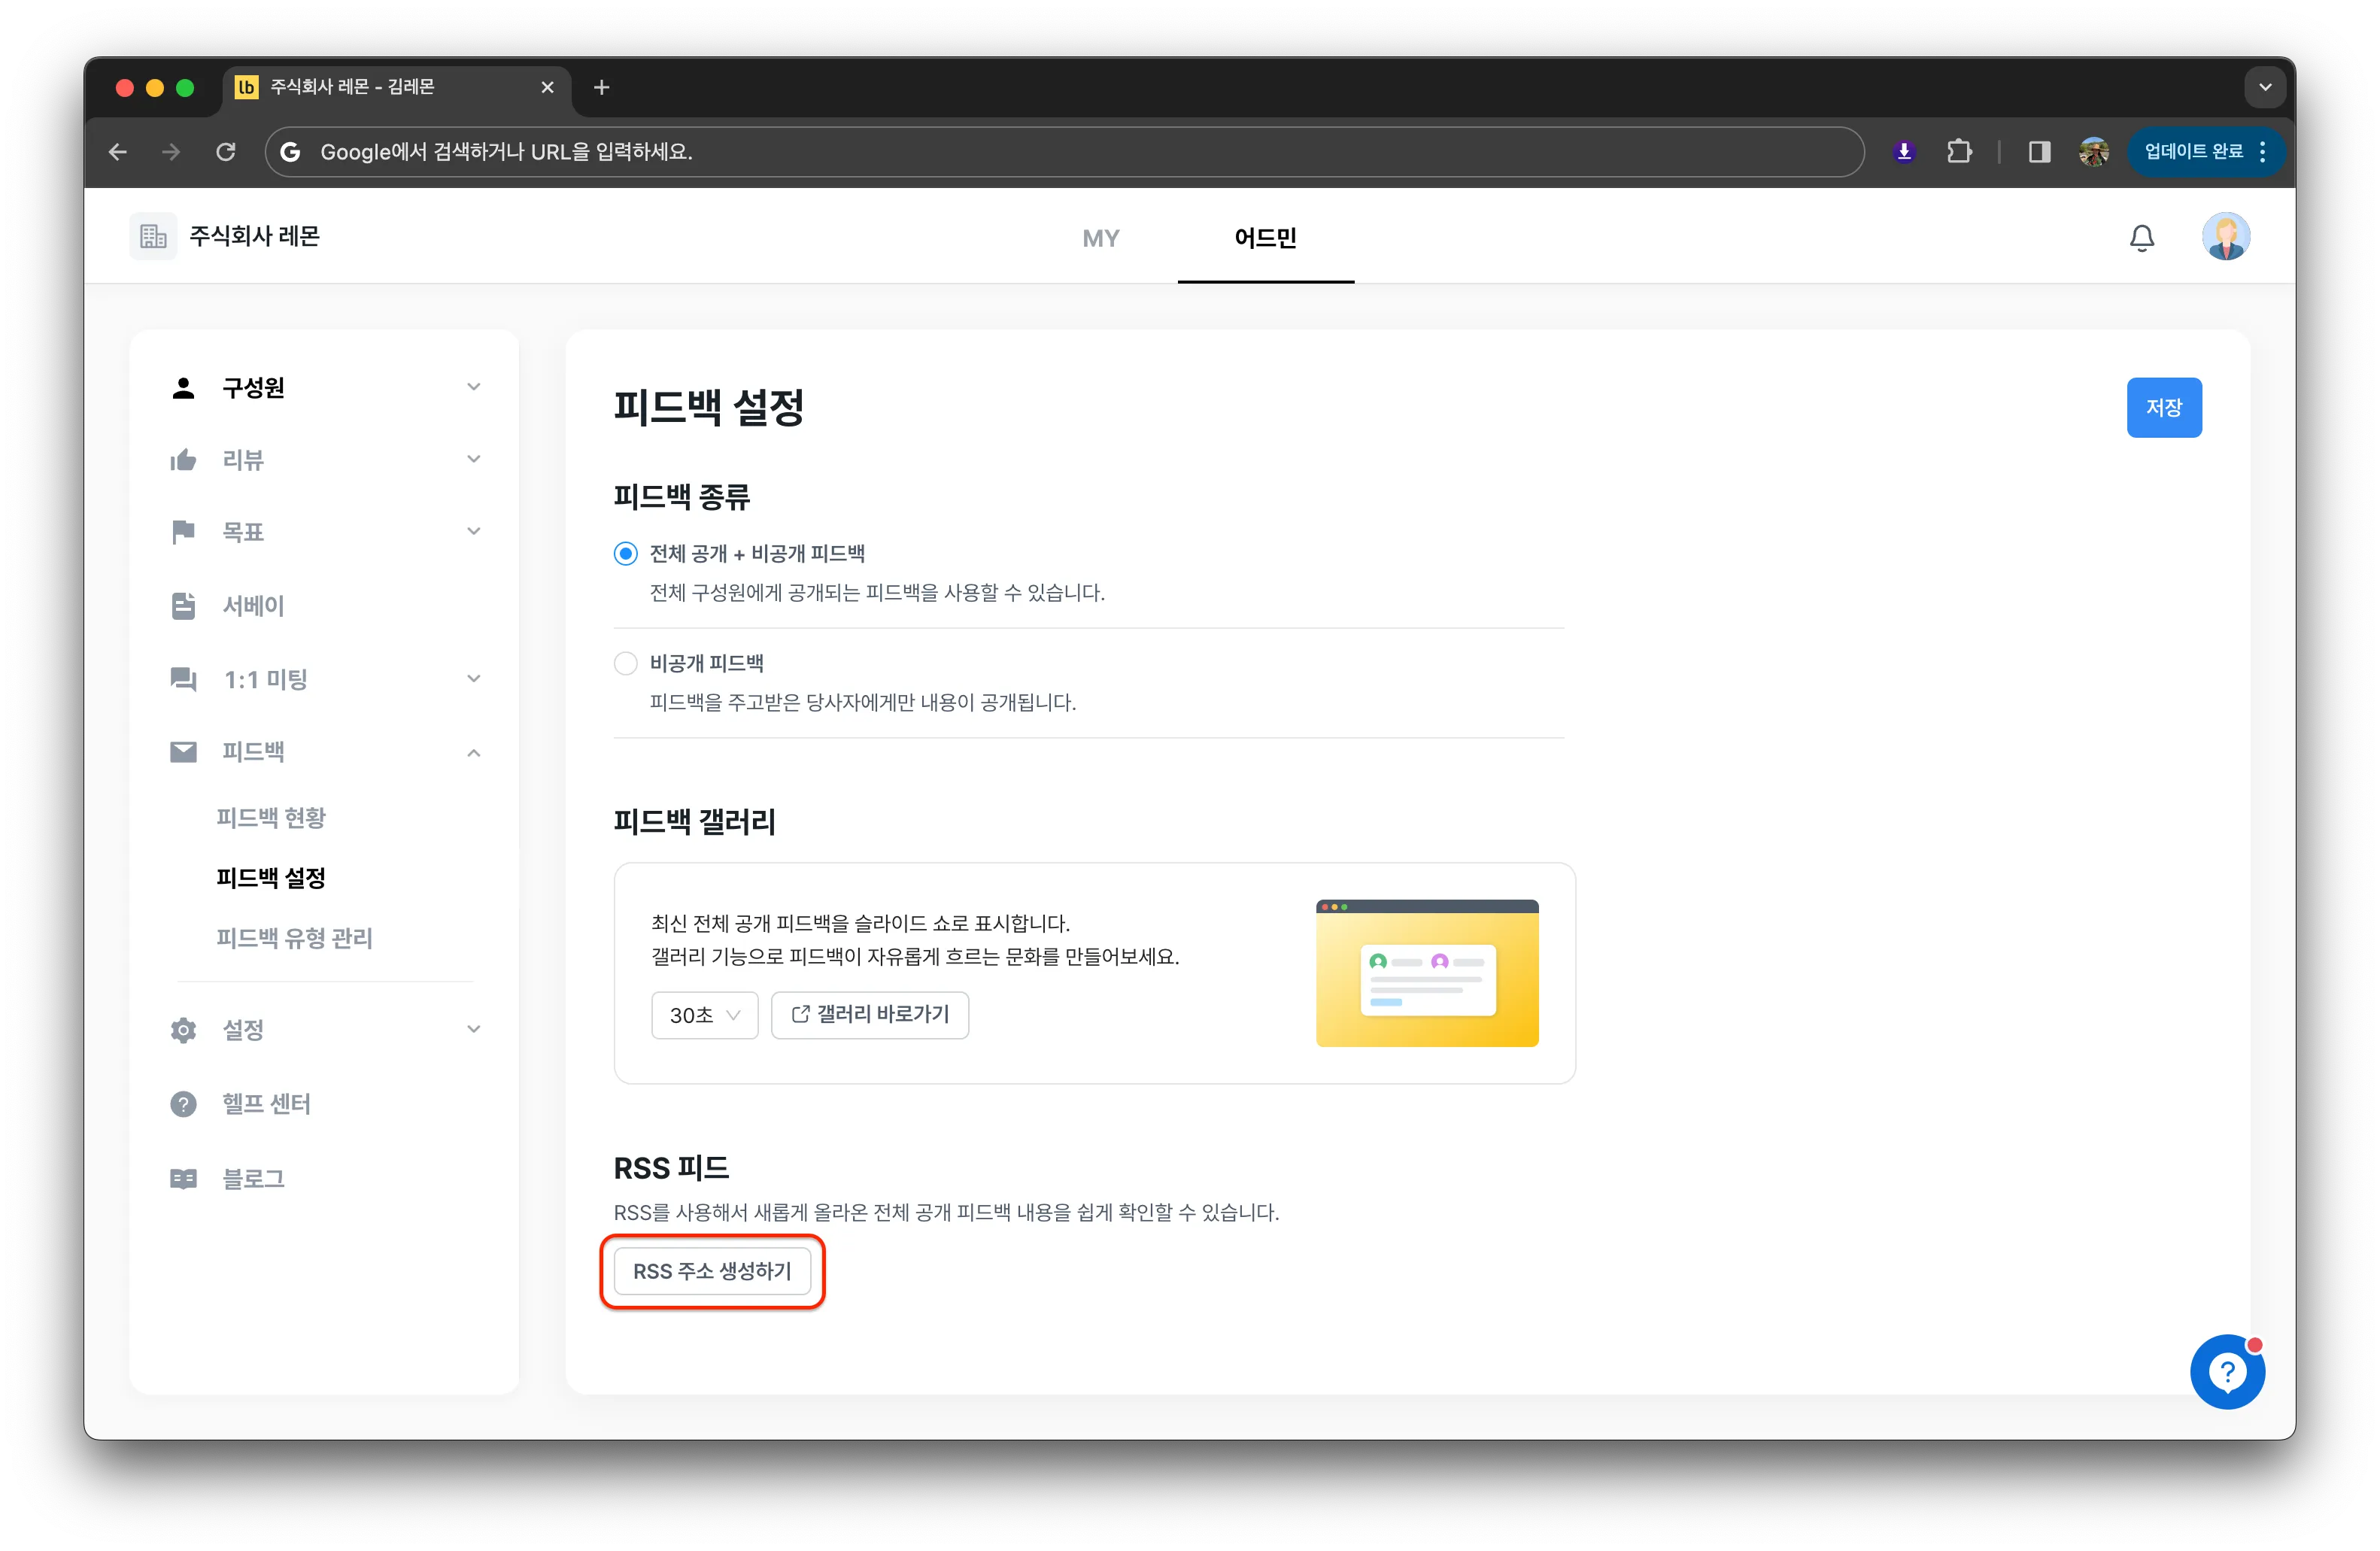2380x1551 pixels.
Task: Expand the 리뷰 menu chevron
Action: tap(474, 459)
